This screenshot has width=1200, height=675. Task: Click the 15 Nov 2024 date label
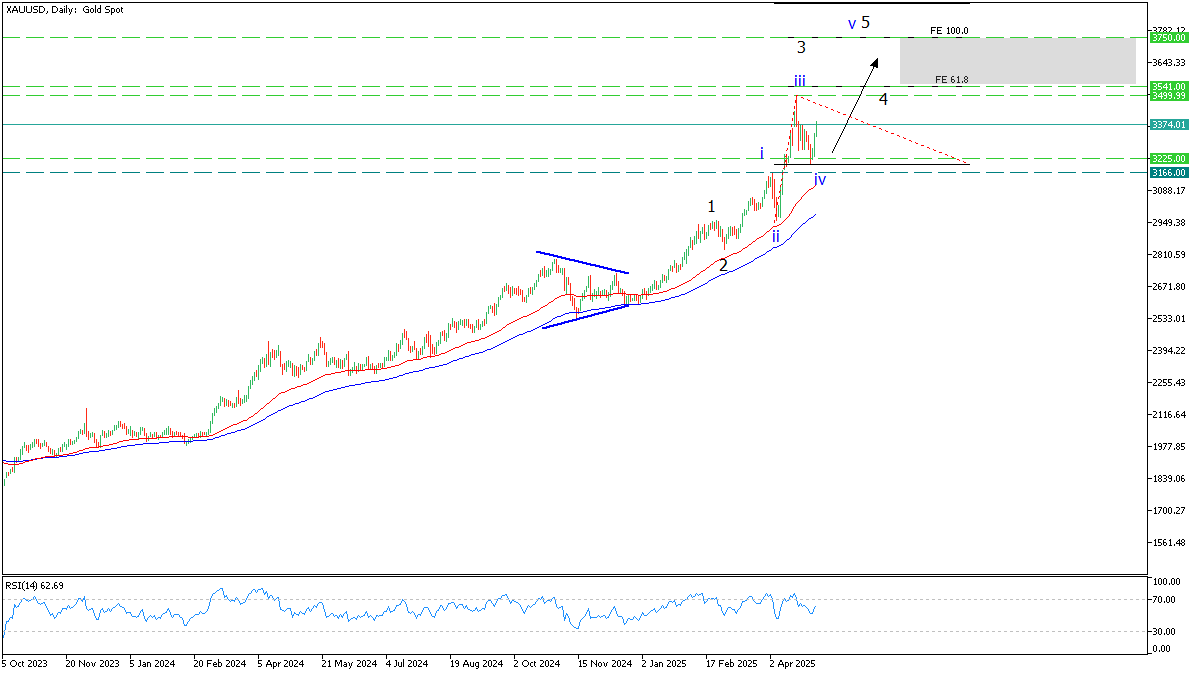point(604,663)
